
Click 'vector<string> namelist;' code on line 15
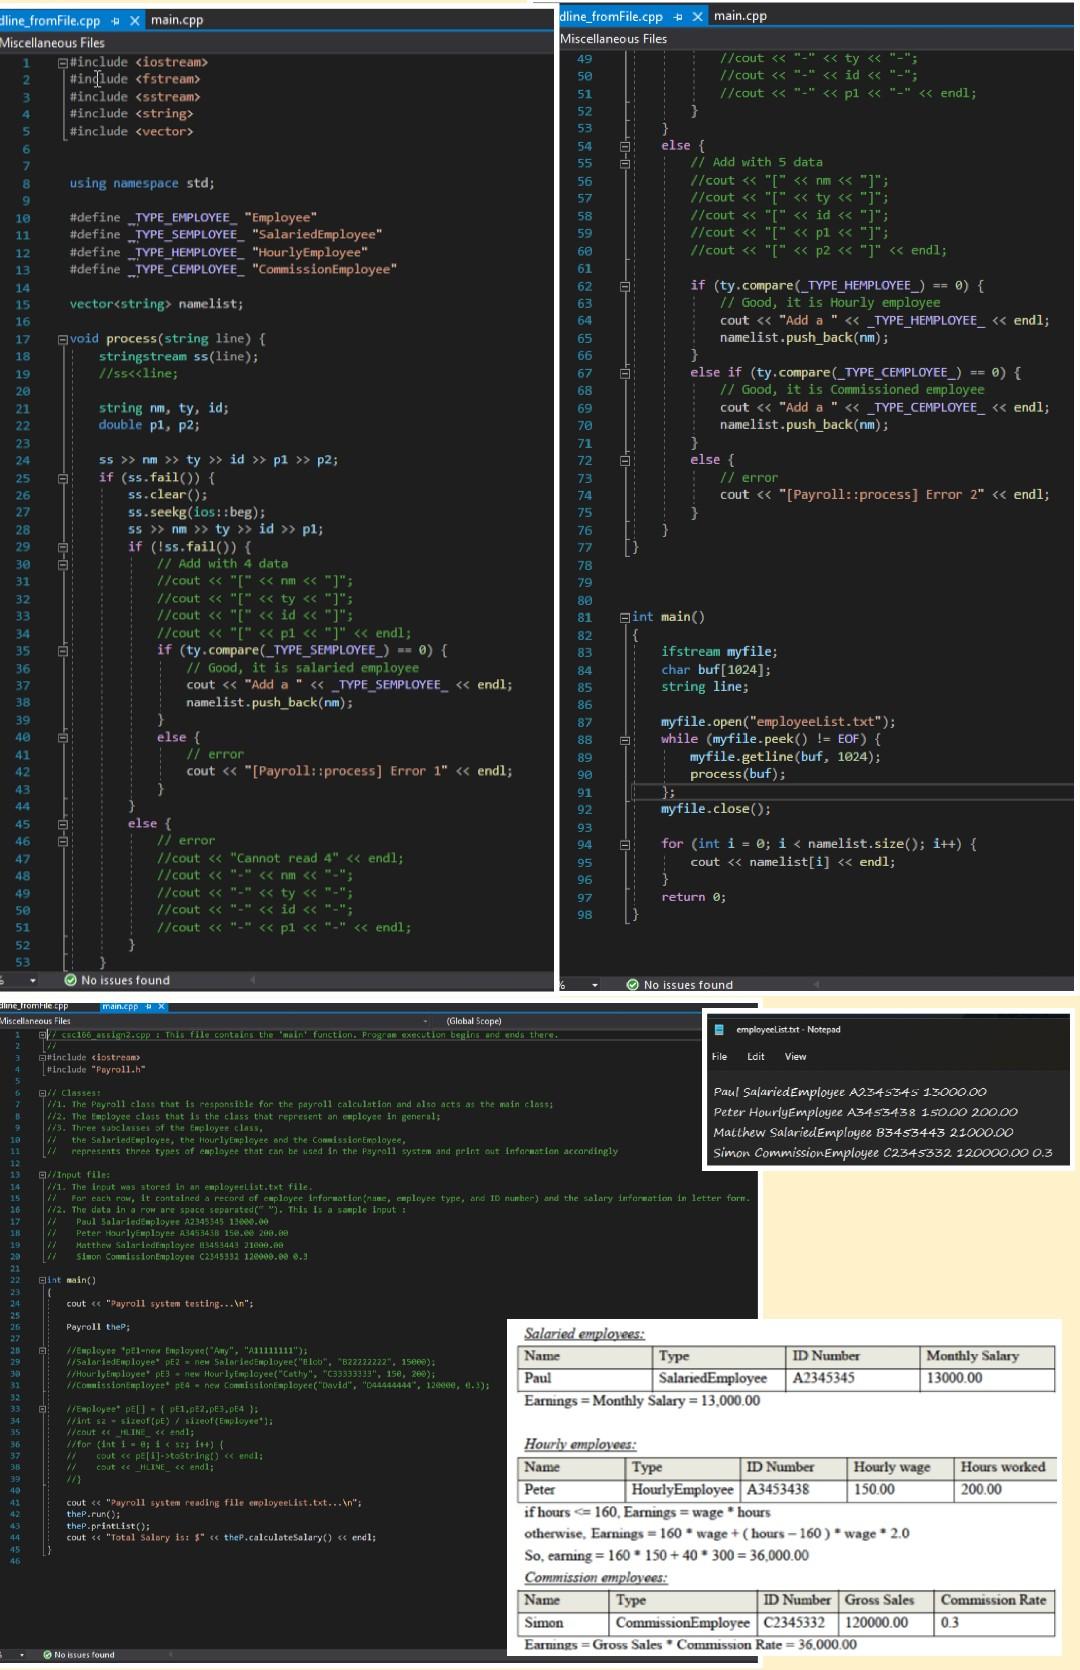[156, 304]
